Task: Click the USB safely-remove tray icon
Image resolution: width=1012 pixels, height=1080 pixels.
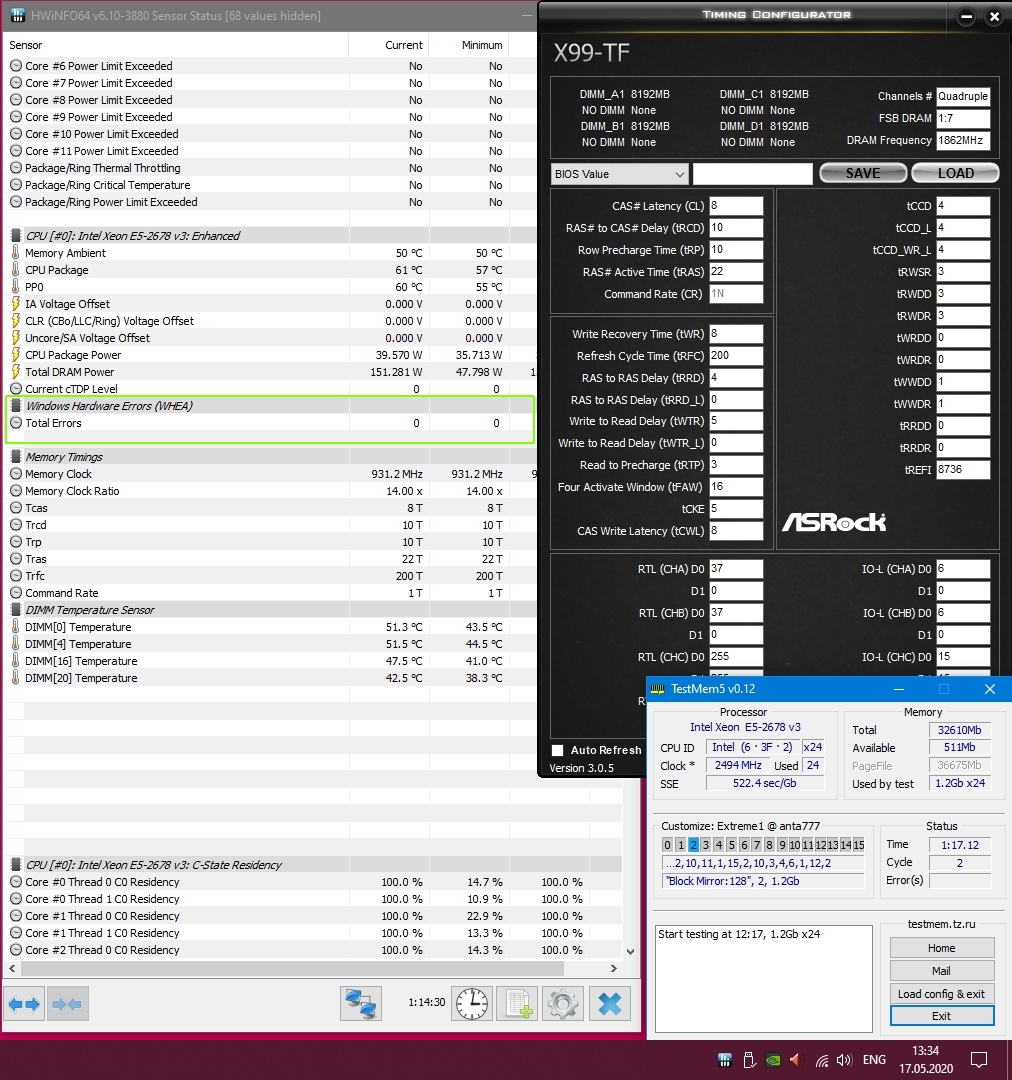Action: click(x=750, y=1060)
